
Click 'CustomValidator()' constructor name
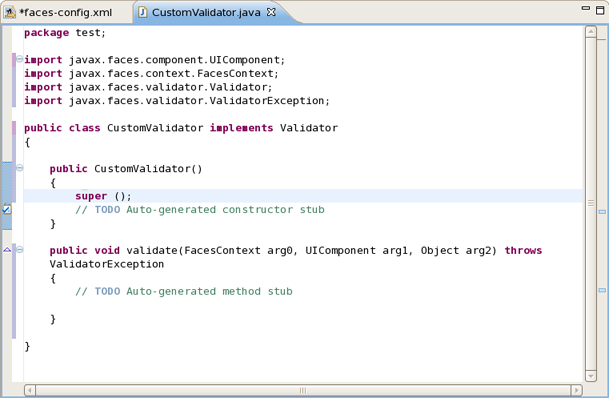click(148, 169)
